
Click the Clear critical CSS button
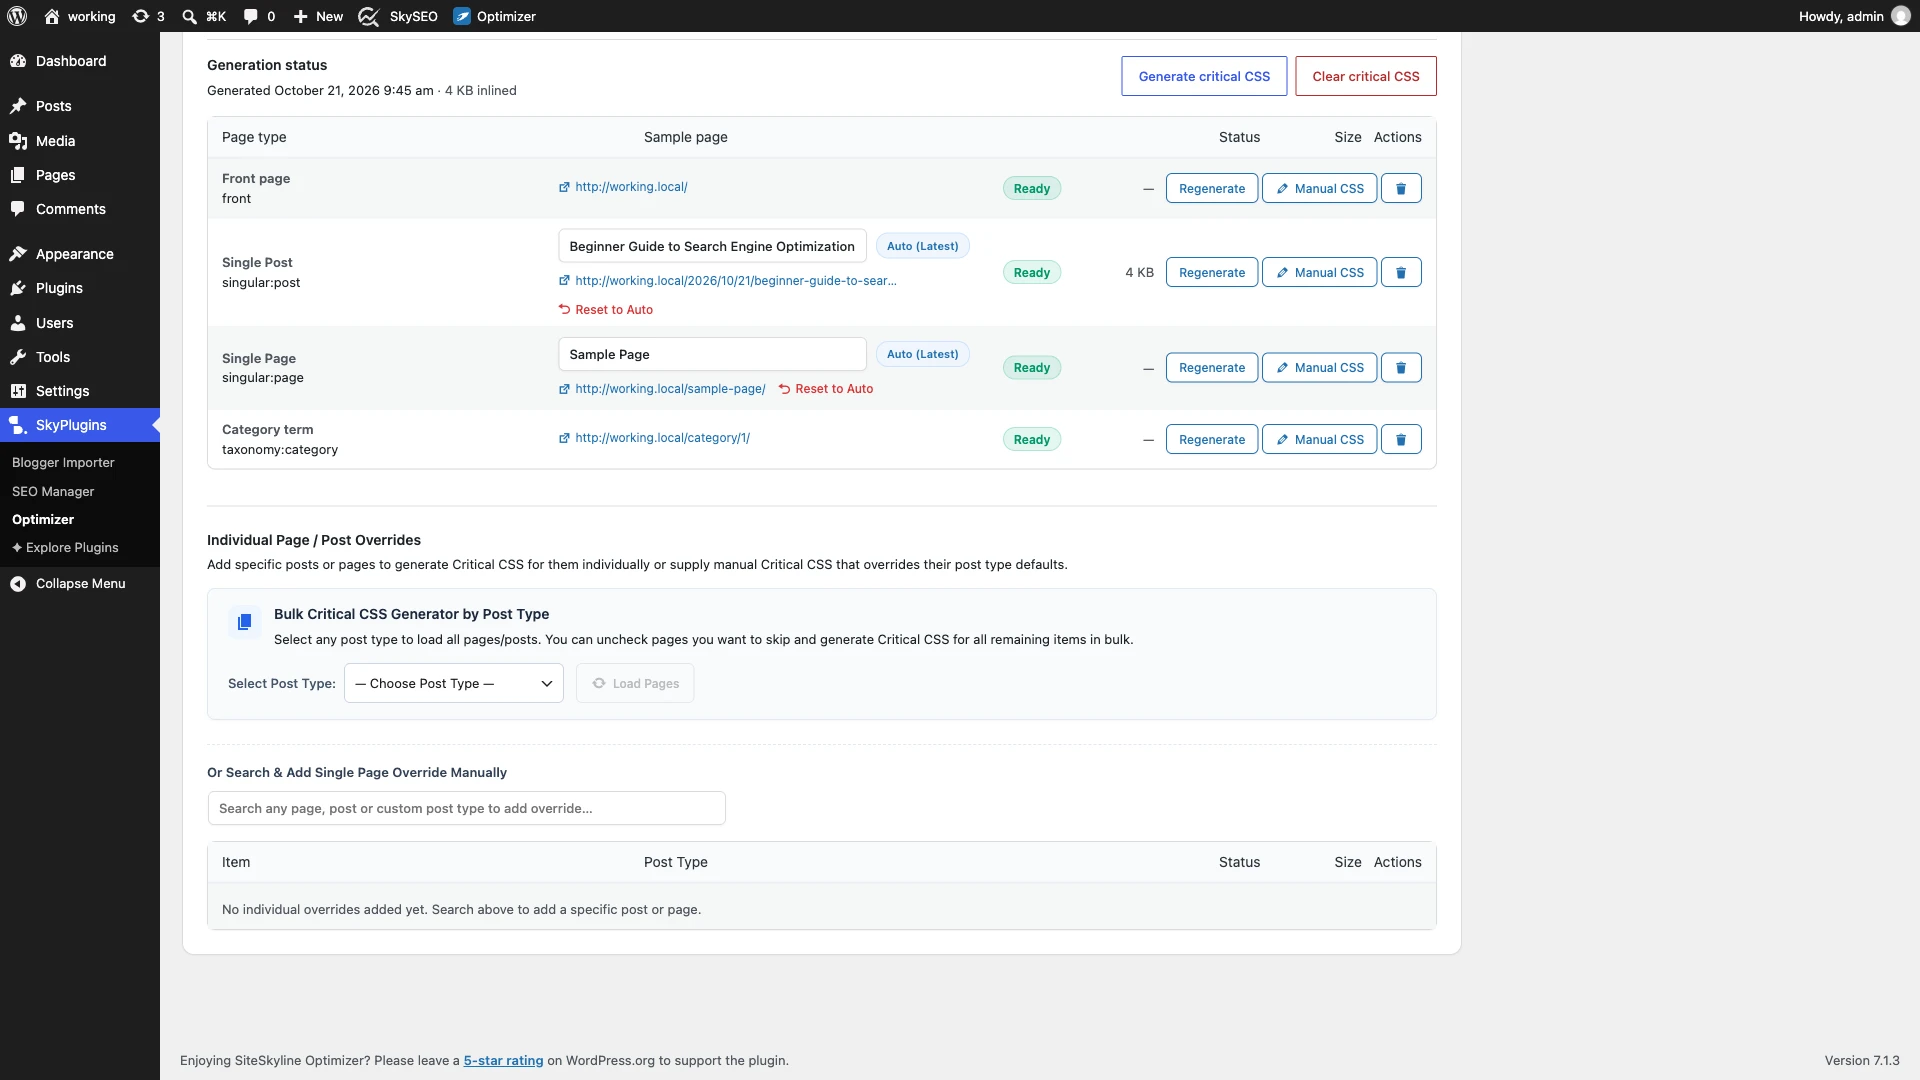click(x=1366, y=76)
